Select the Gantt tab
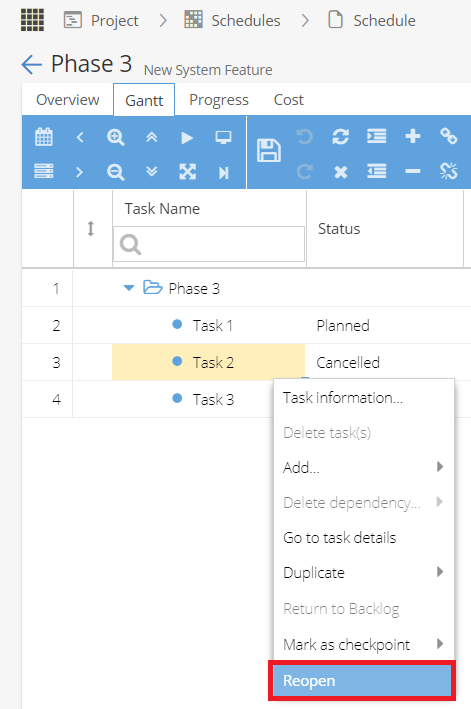Viewport: 471px width, 709px height. click(x=144, y=100)
